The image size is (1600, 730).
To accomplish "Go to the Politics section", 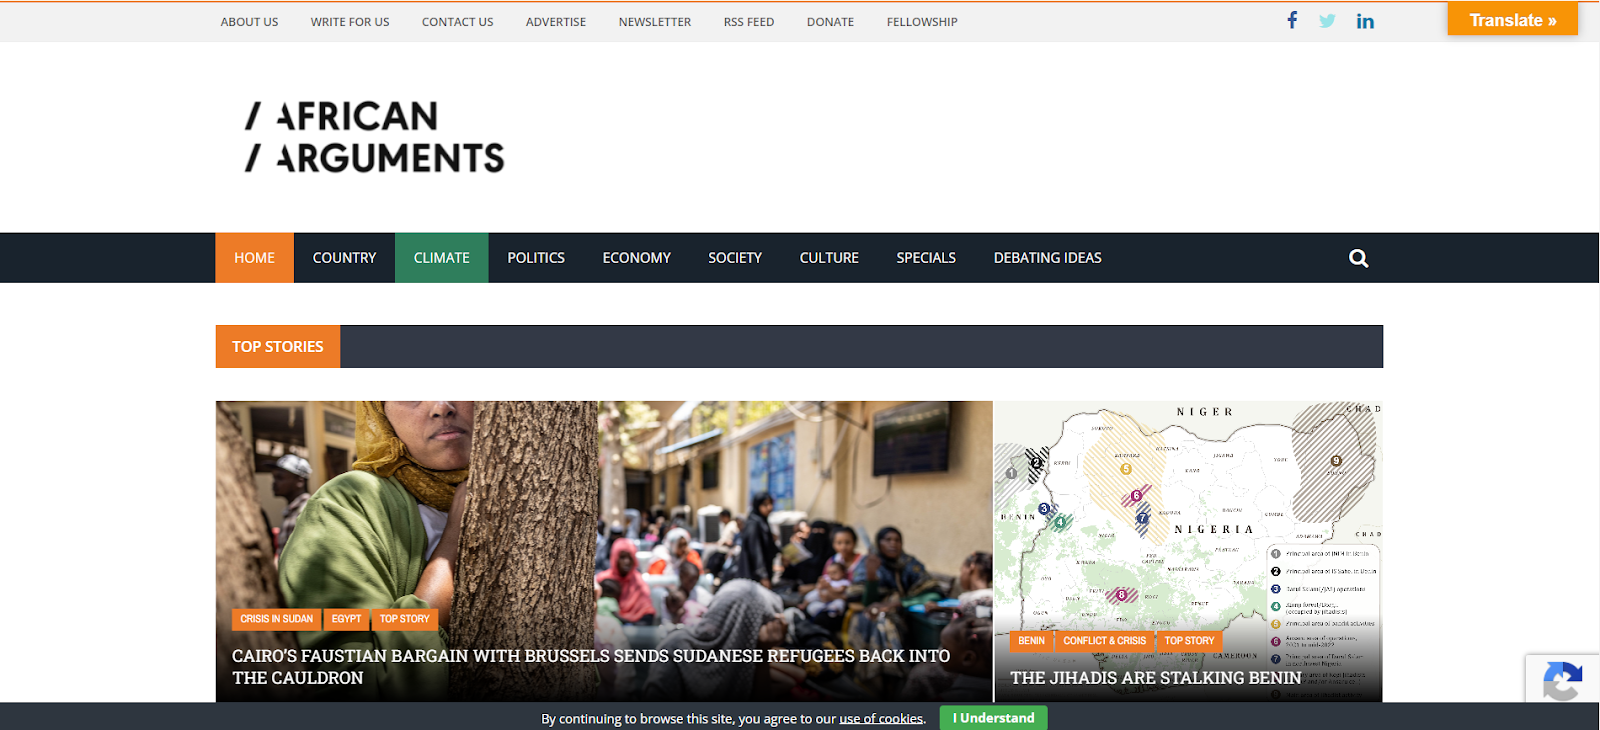I will click(536, 258).
